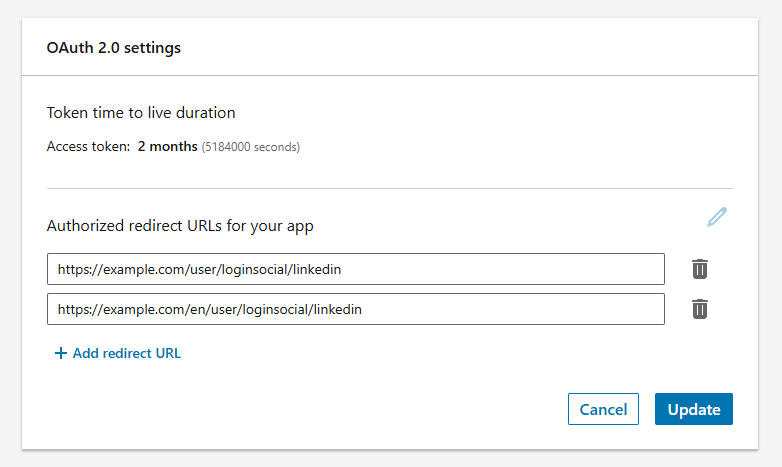
Task: Click the 5184000 seconds text
Action: 251,147
